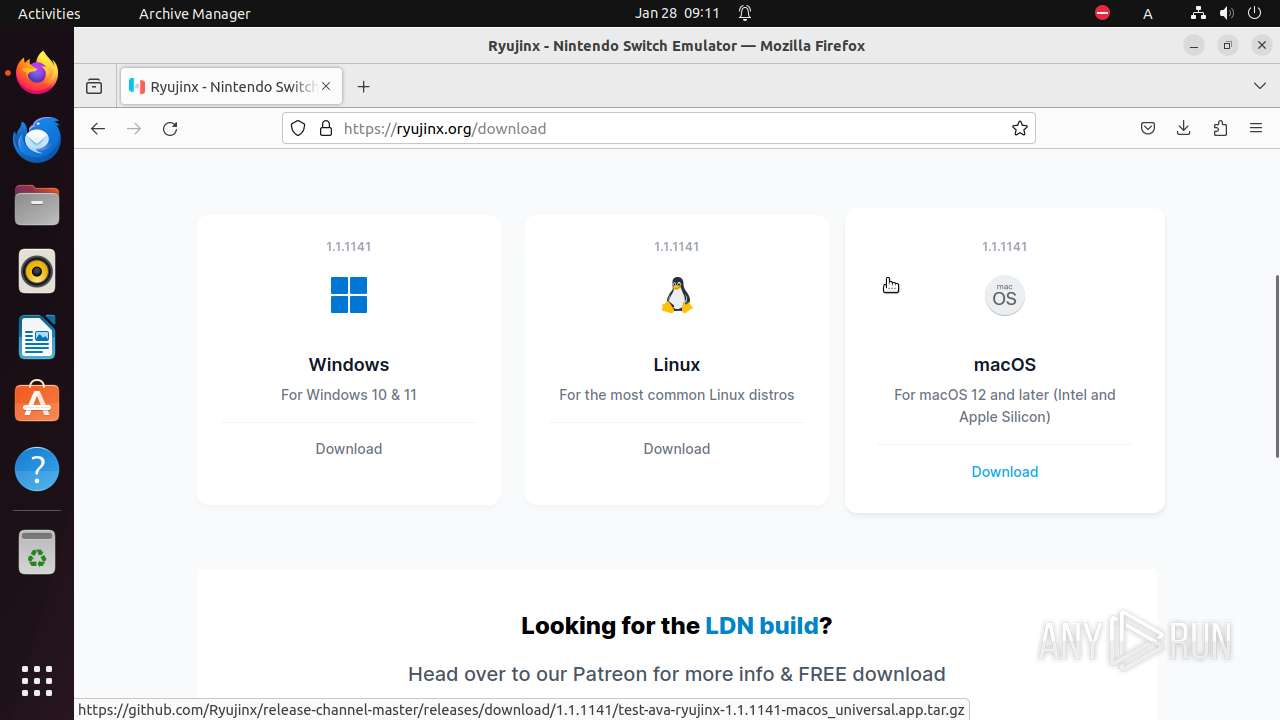Click the Windows heading

349,365
